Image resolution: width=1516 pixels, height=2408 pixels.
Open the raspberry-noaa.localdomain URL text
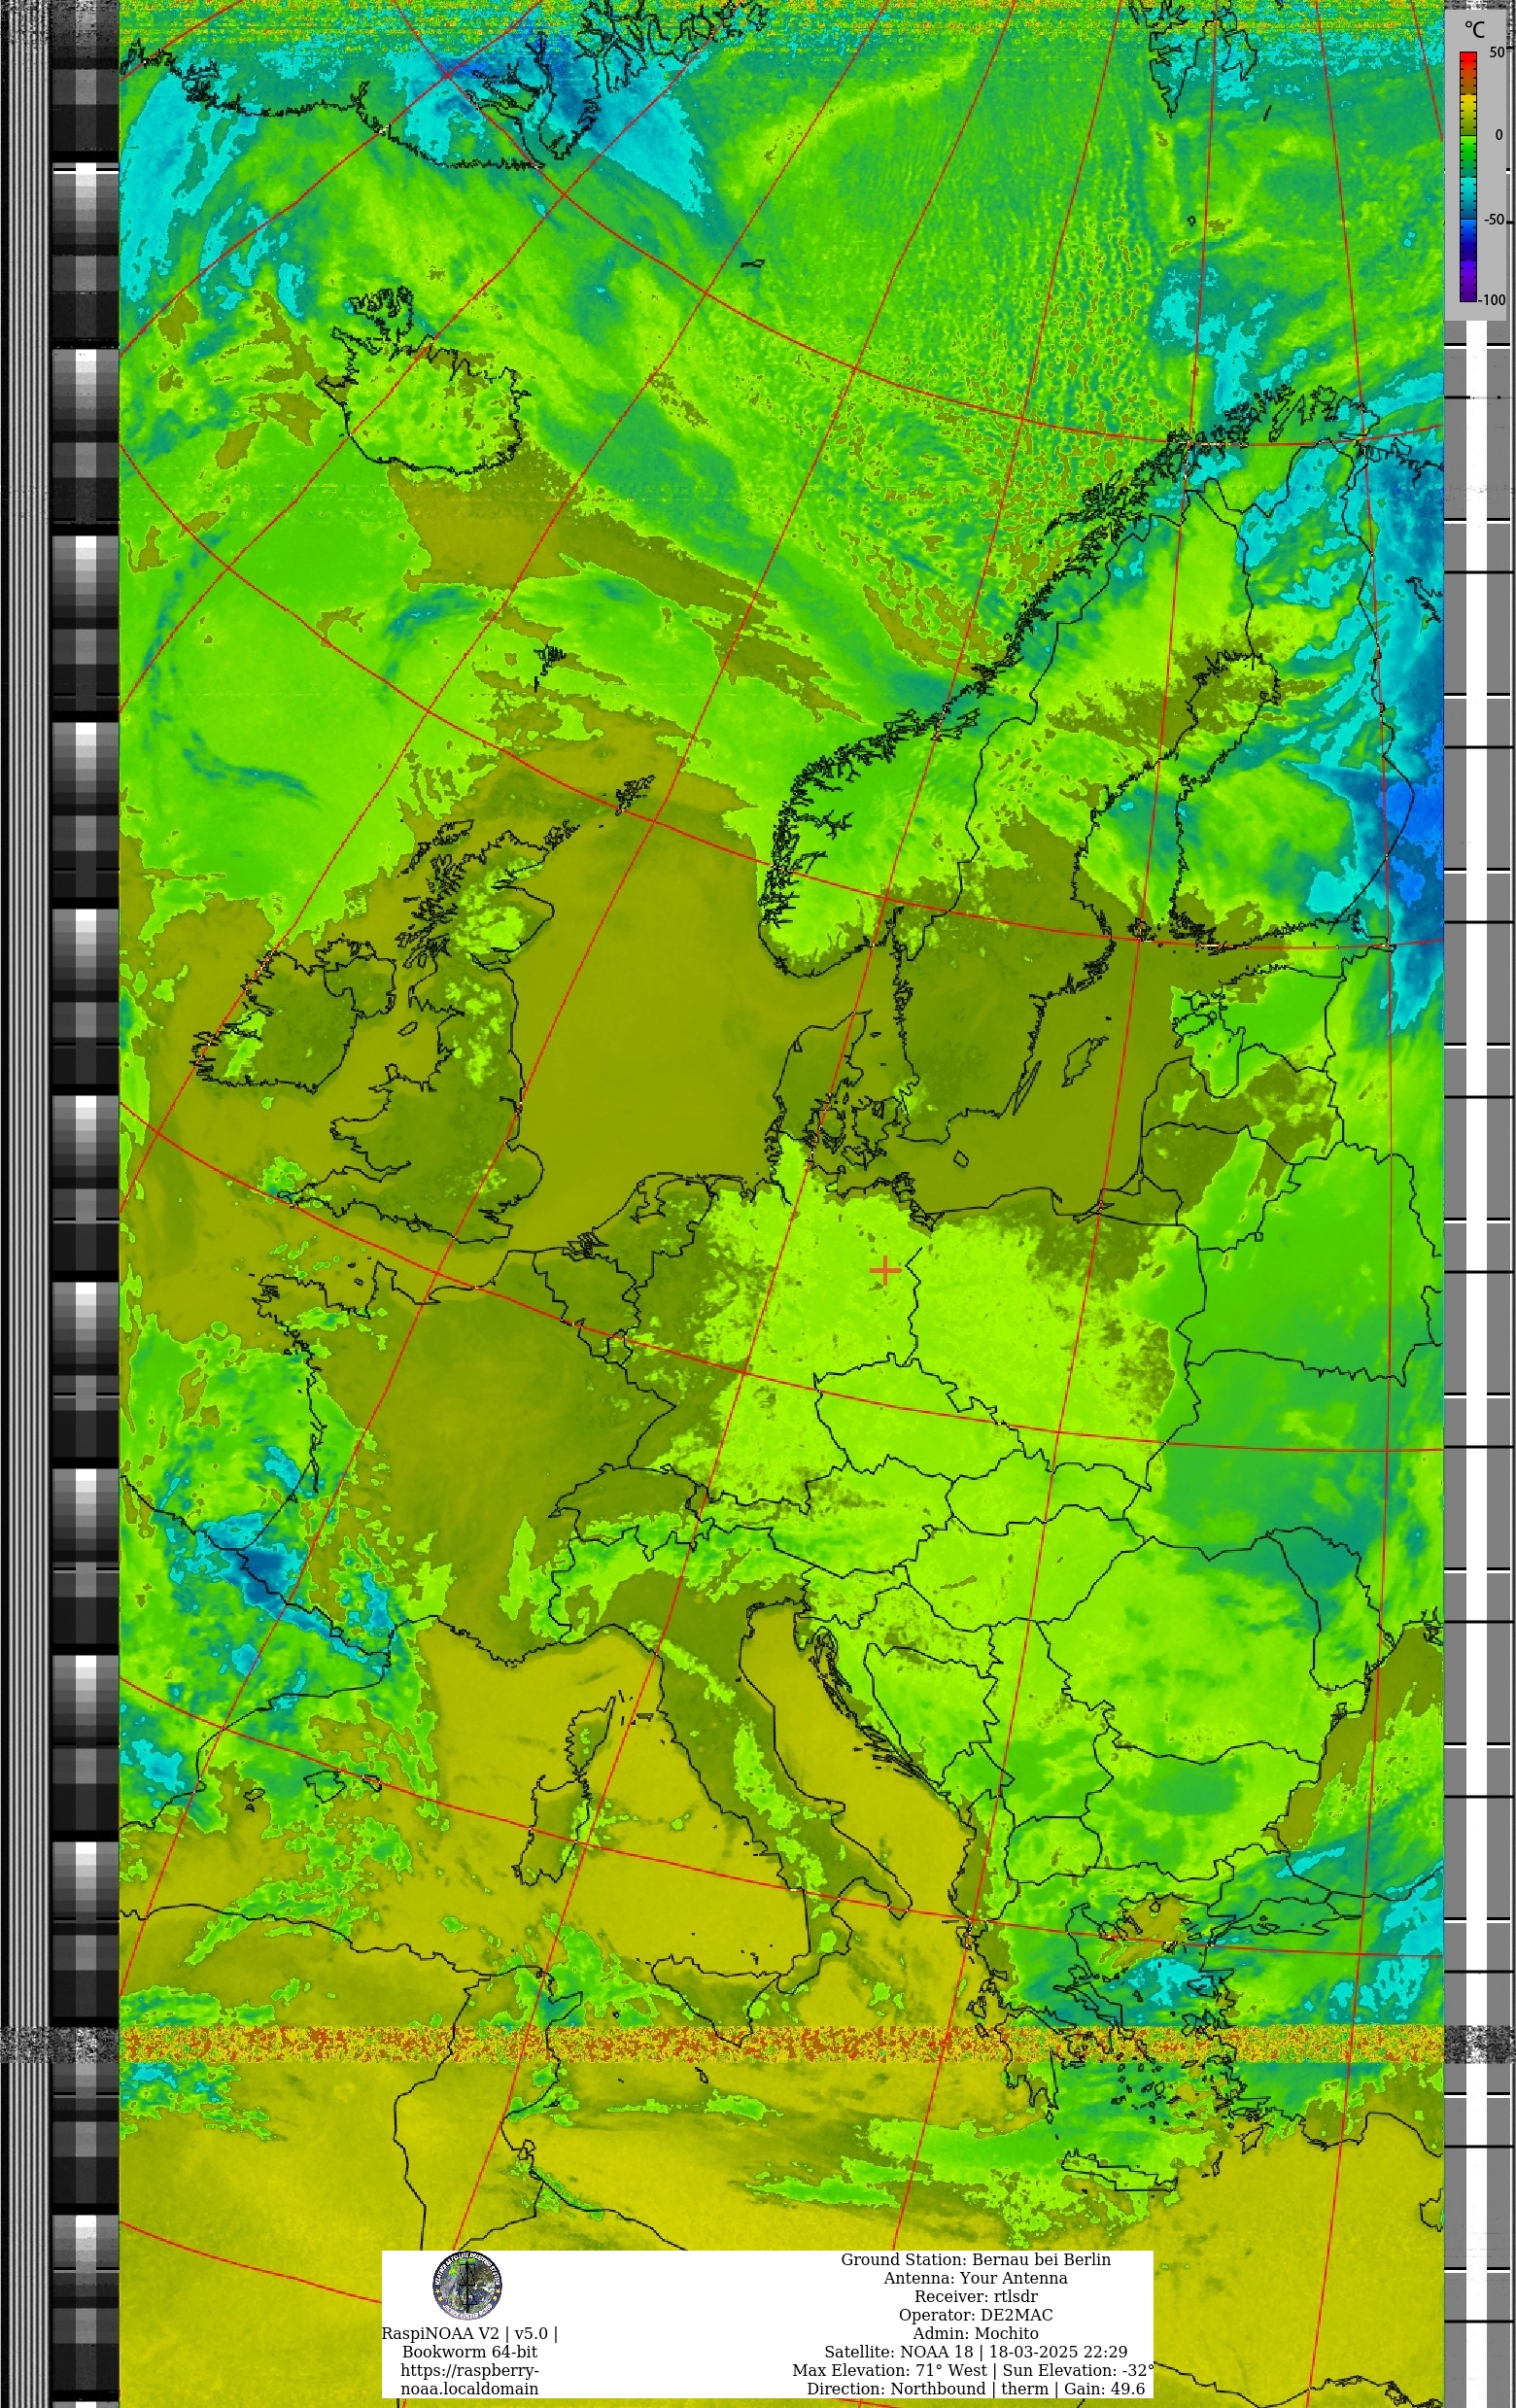(469, 2379)
